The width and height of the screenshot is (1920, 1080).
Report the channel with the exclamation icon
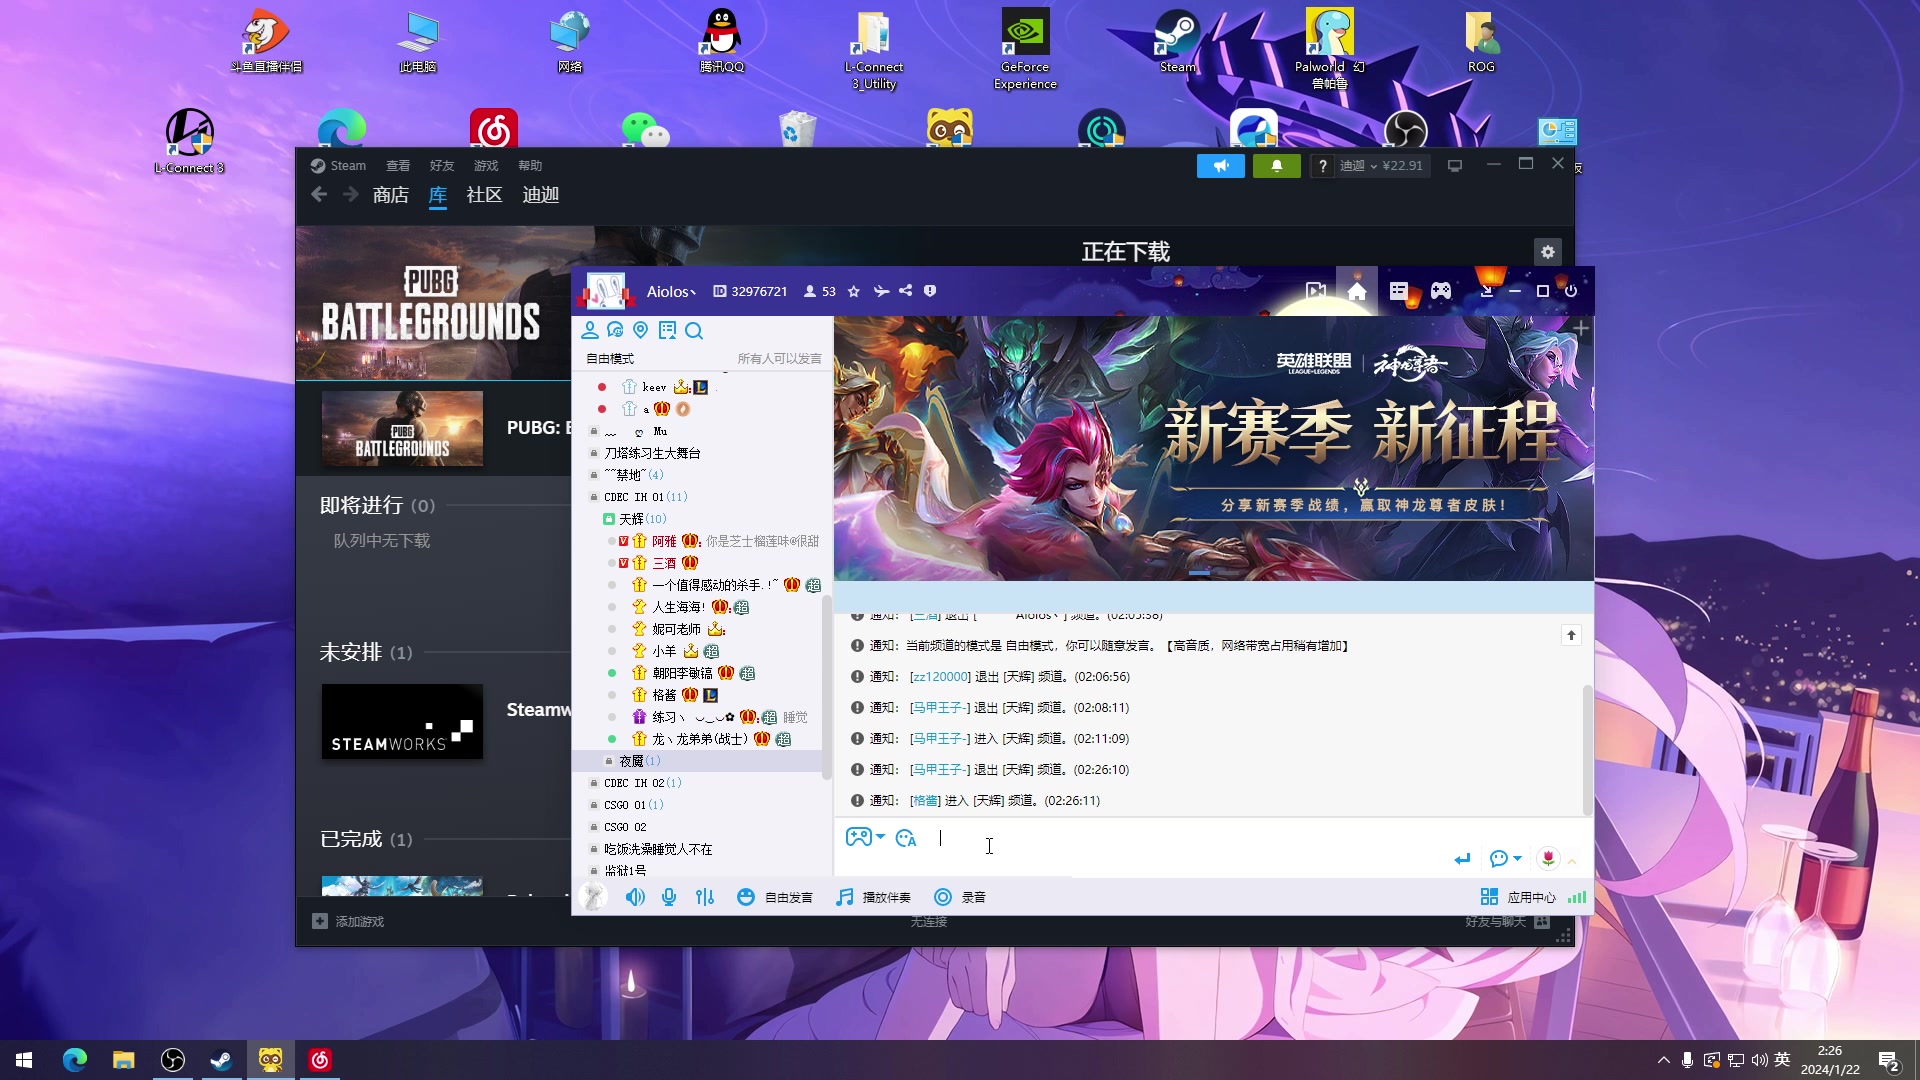(930, 291)
